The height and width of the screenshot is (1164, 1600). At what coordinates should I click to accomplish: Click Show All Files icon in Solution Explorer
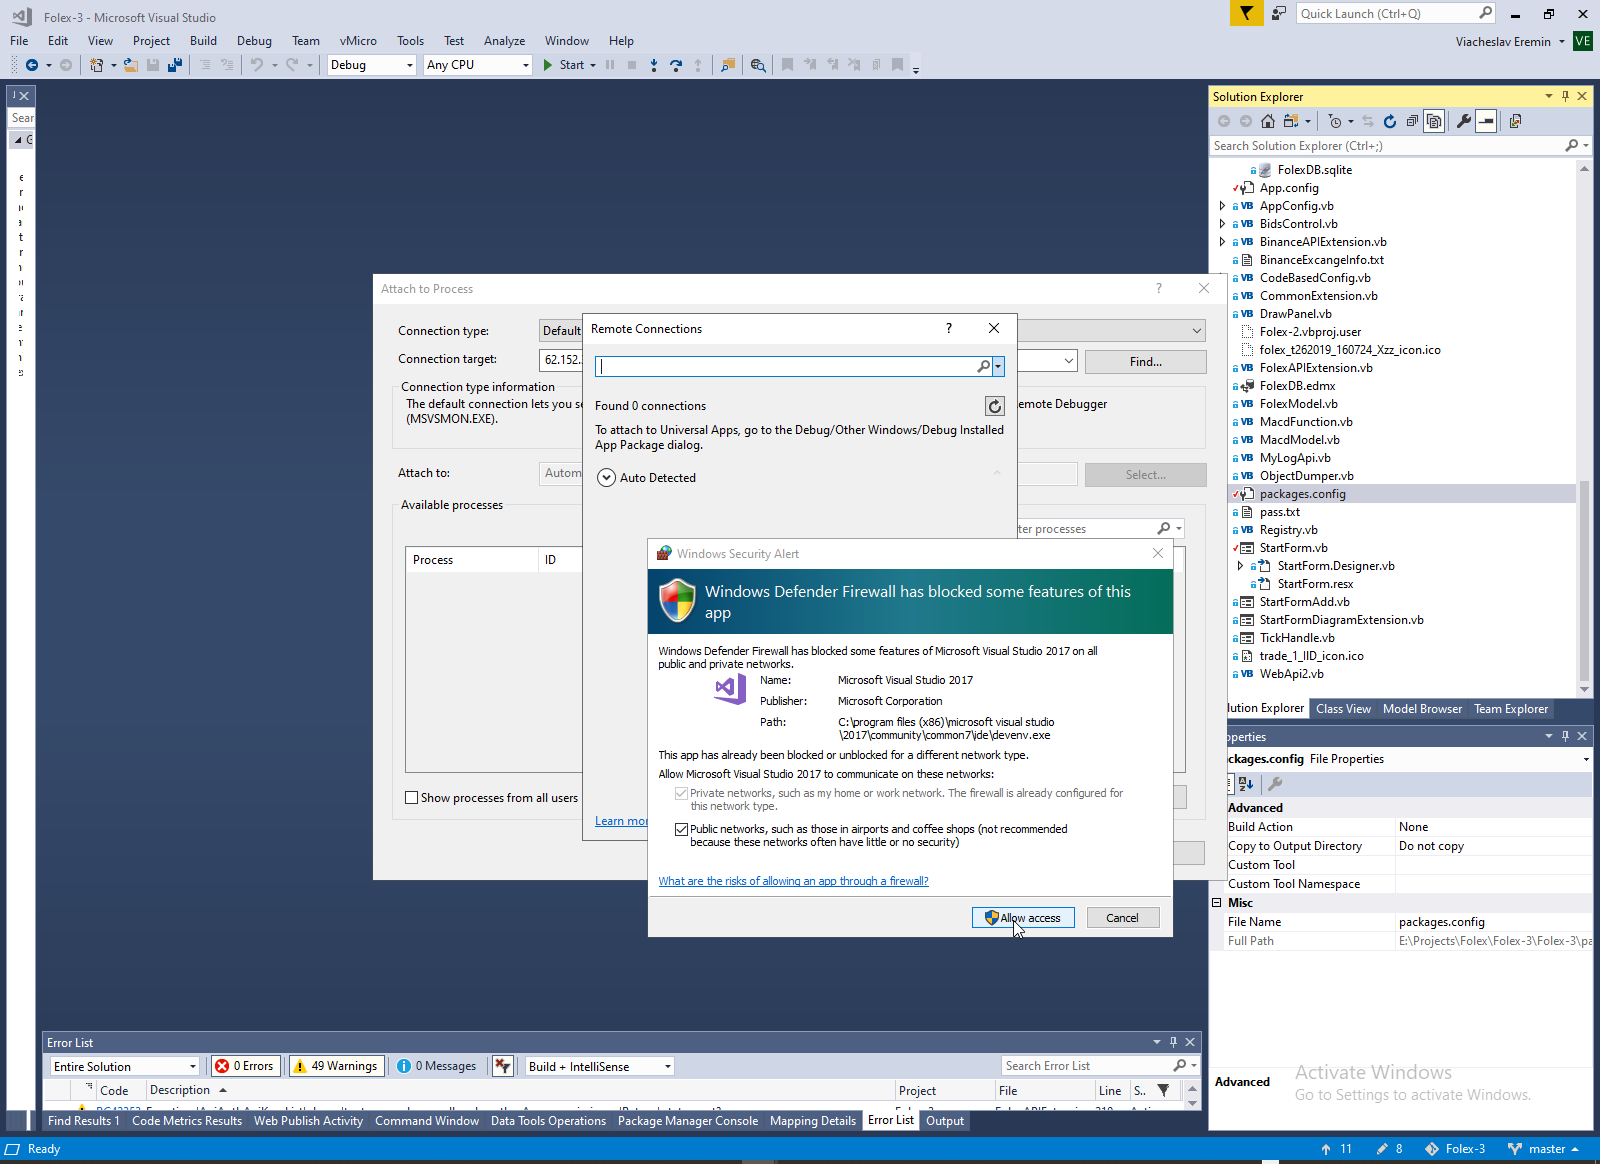[1434, 121]
